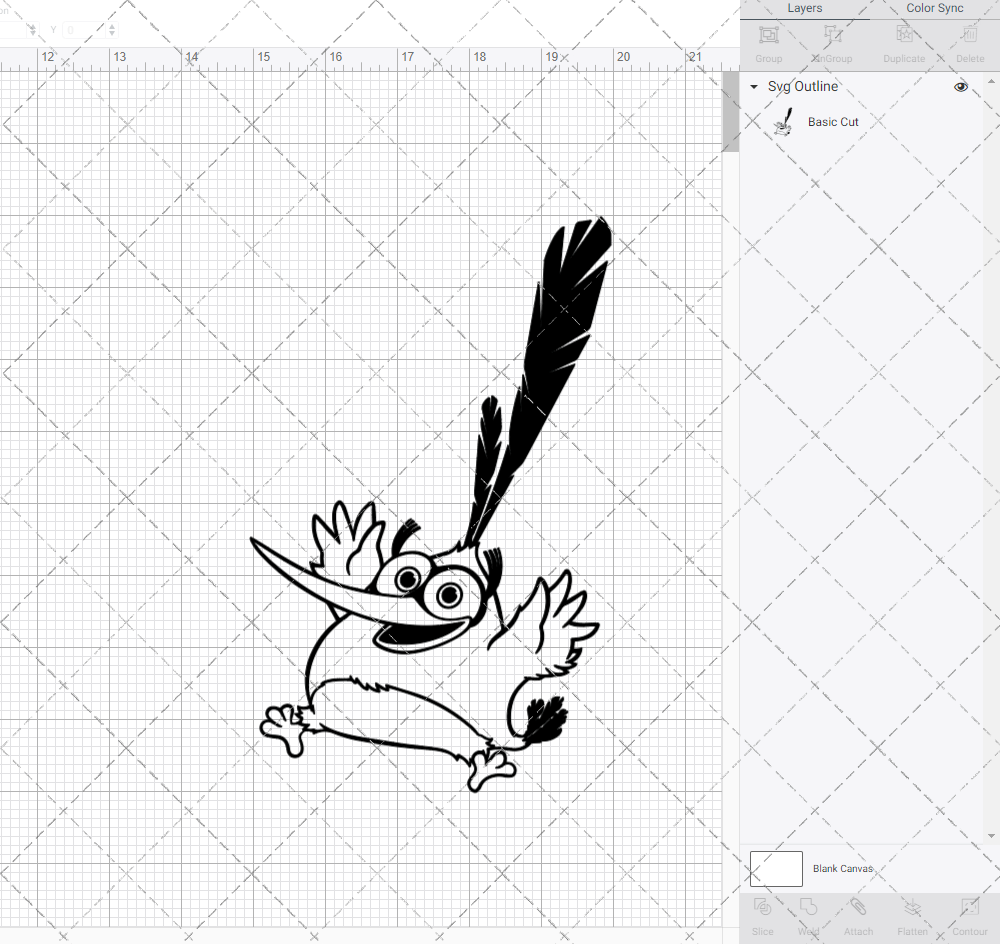Open the Layers tab
Viewport: 1000px width, 944px height.
click(804, 8)
